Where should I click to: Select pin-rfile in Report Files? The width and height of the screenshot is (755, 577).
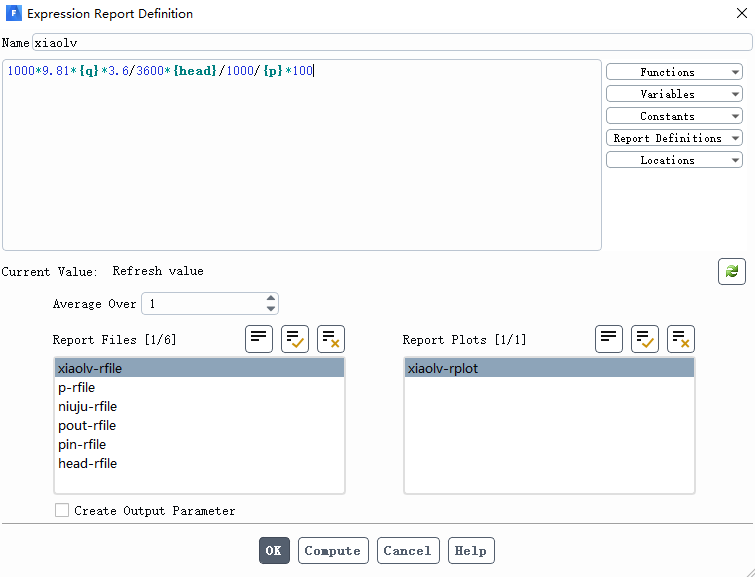pos(199,444)
